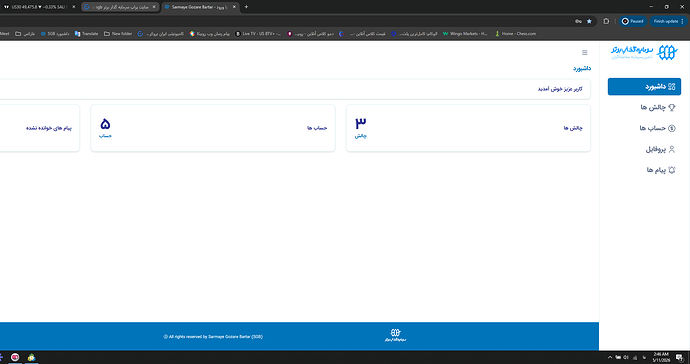Click the pink circular app on the taskbar
Screen dimensions: 690x364
click(15, 357)
